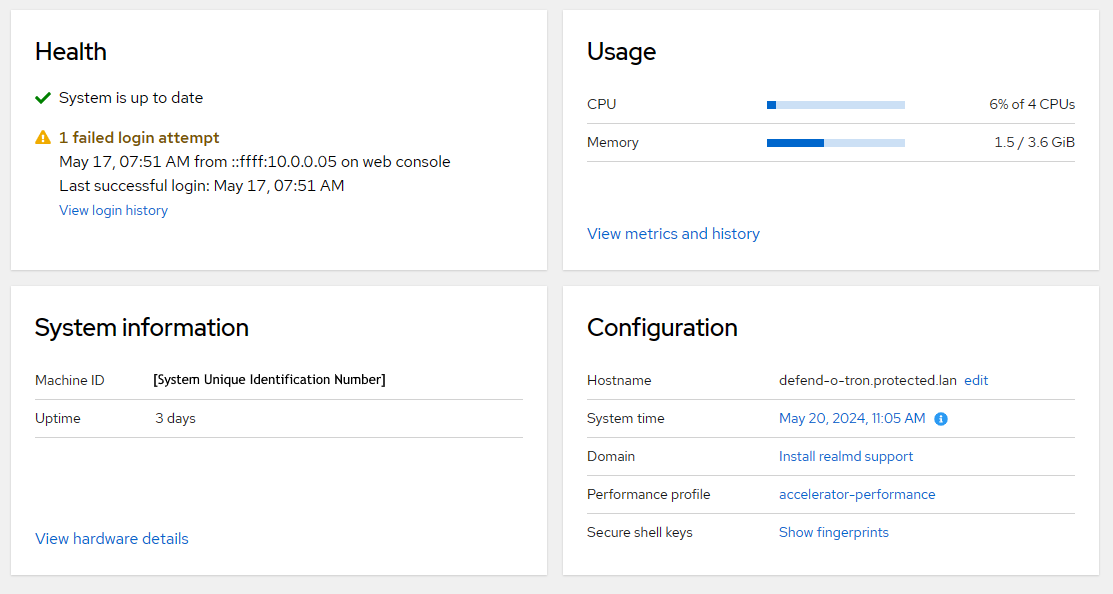Screen dimensions: 1113x594
Task: Click the green checkmark updates status icon
Action: 42,98
